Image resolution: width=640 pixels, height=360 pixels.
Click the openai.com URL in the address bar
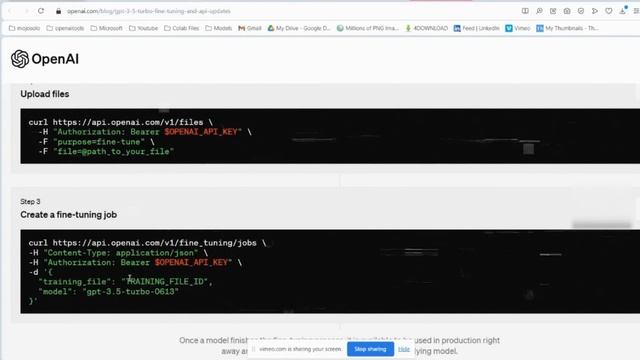[x=149, y=11]
